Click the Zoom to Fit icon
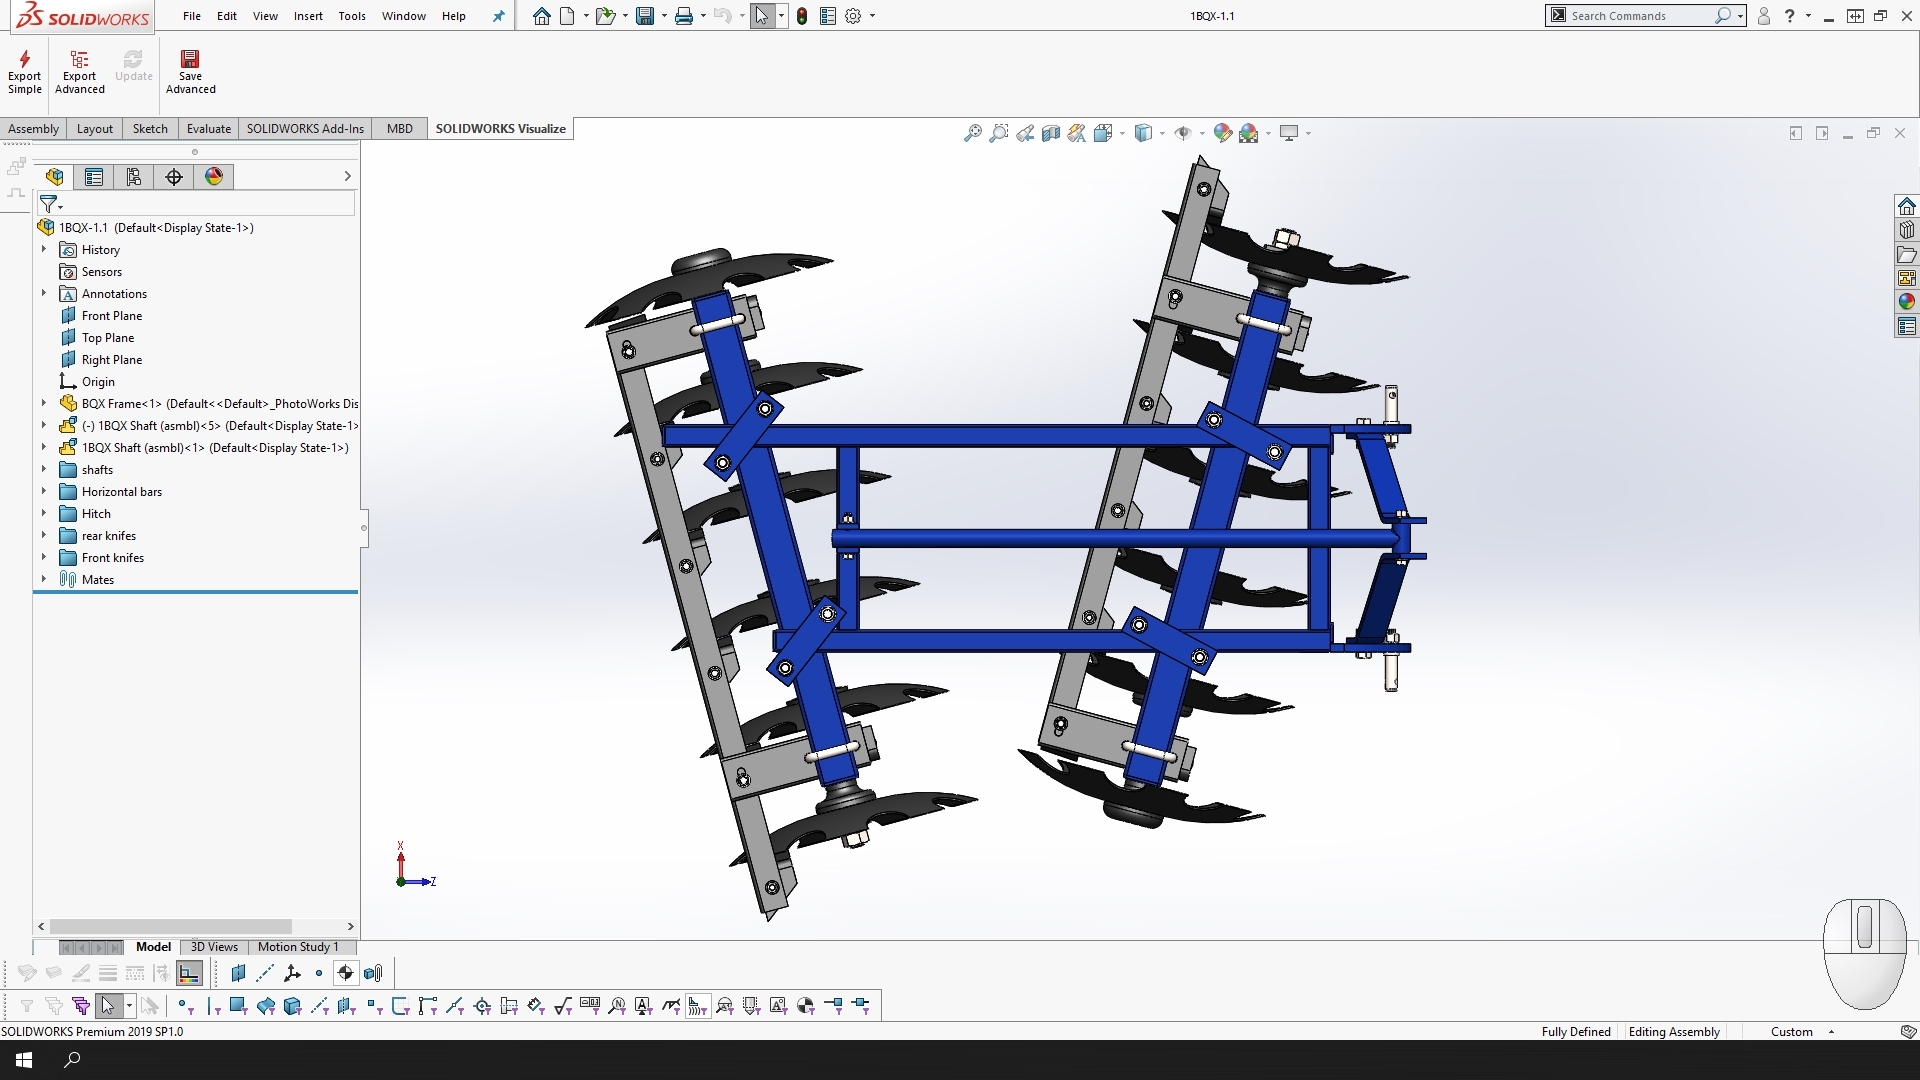The width and height of the screenshot is (1920, 1080). [x=972, y=133]
